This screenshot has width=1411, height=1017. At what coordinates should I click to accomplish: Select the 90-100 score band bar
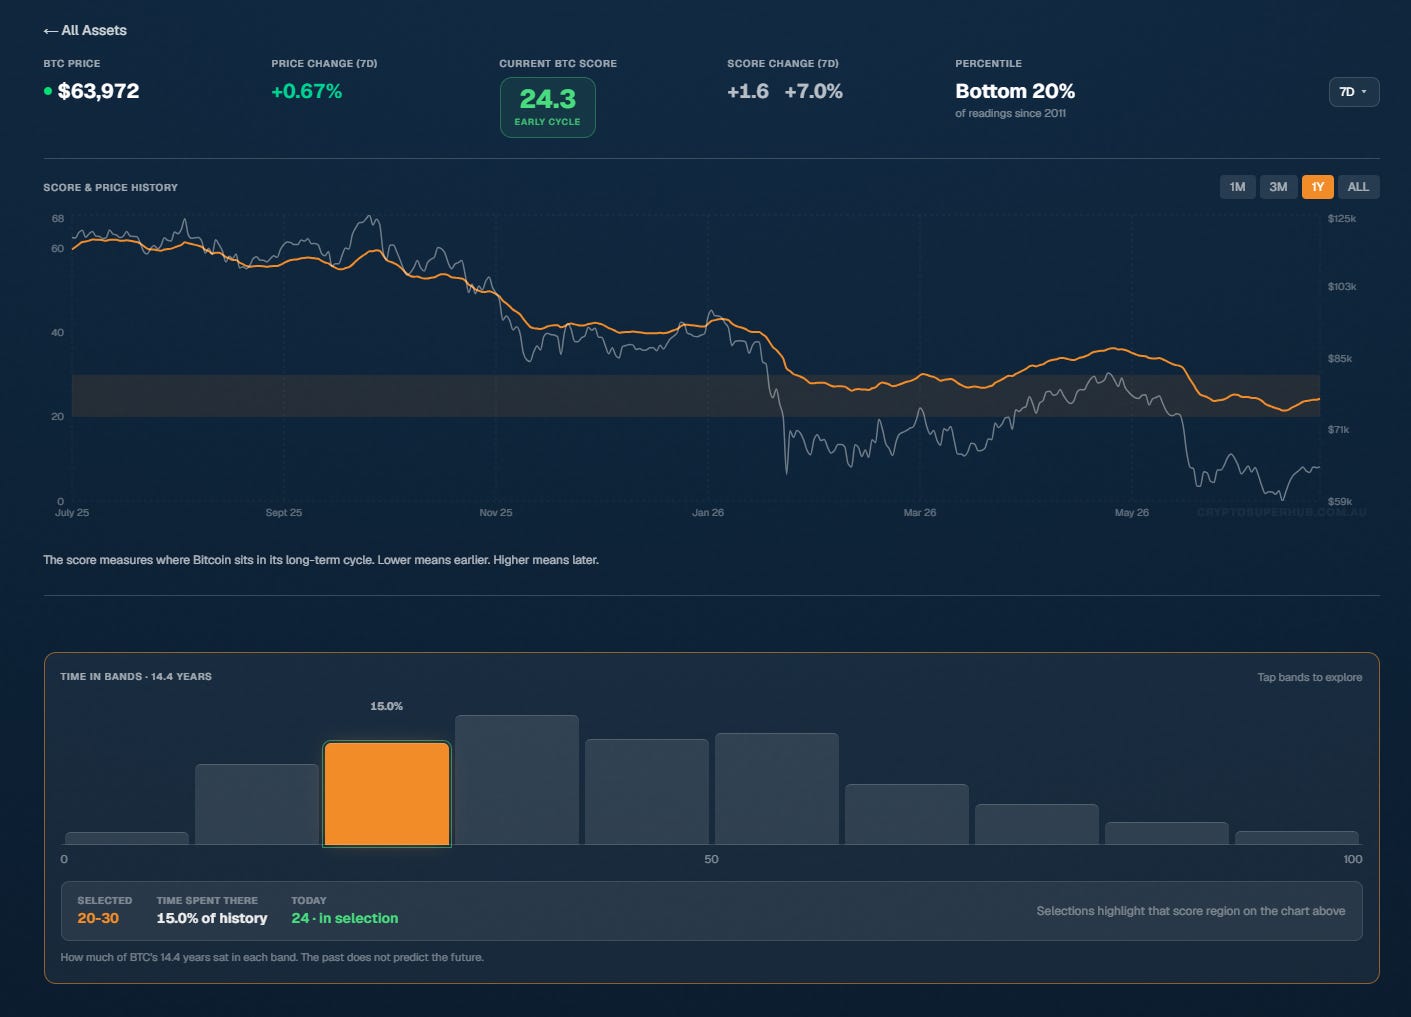(x=1297, y=838)
